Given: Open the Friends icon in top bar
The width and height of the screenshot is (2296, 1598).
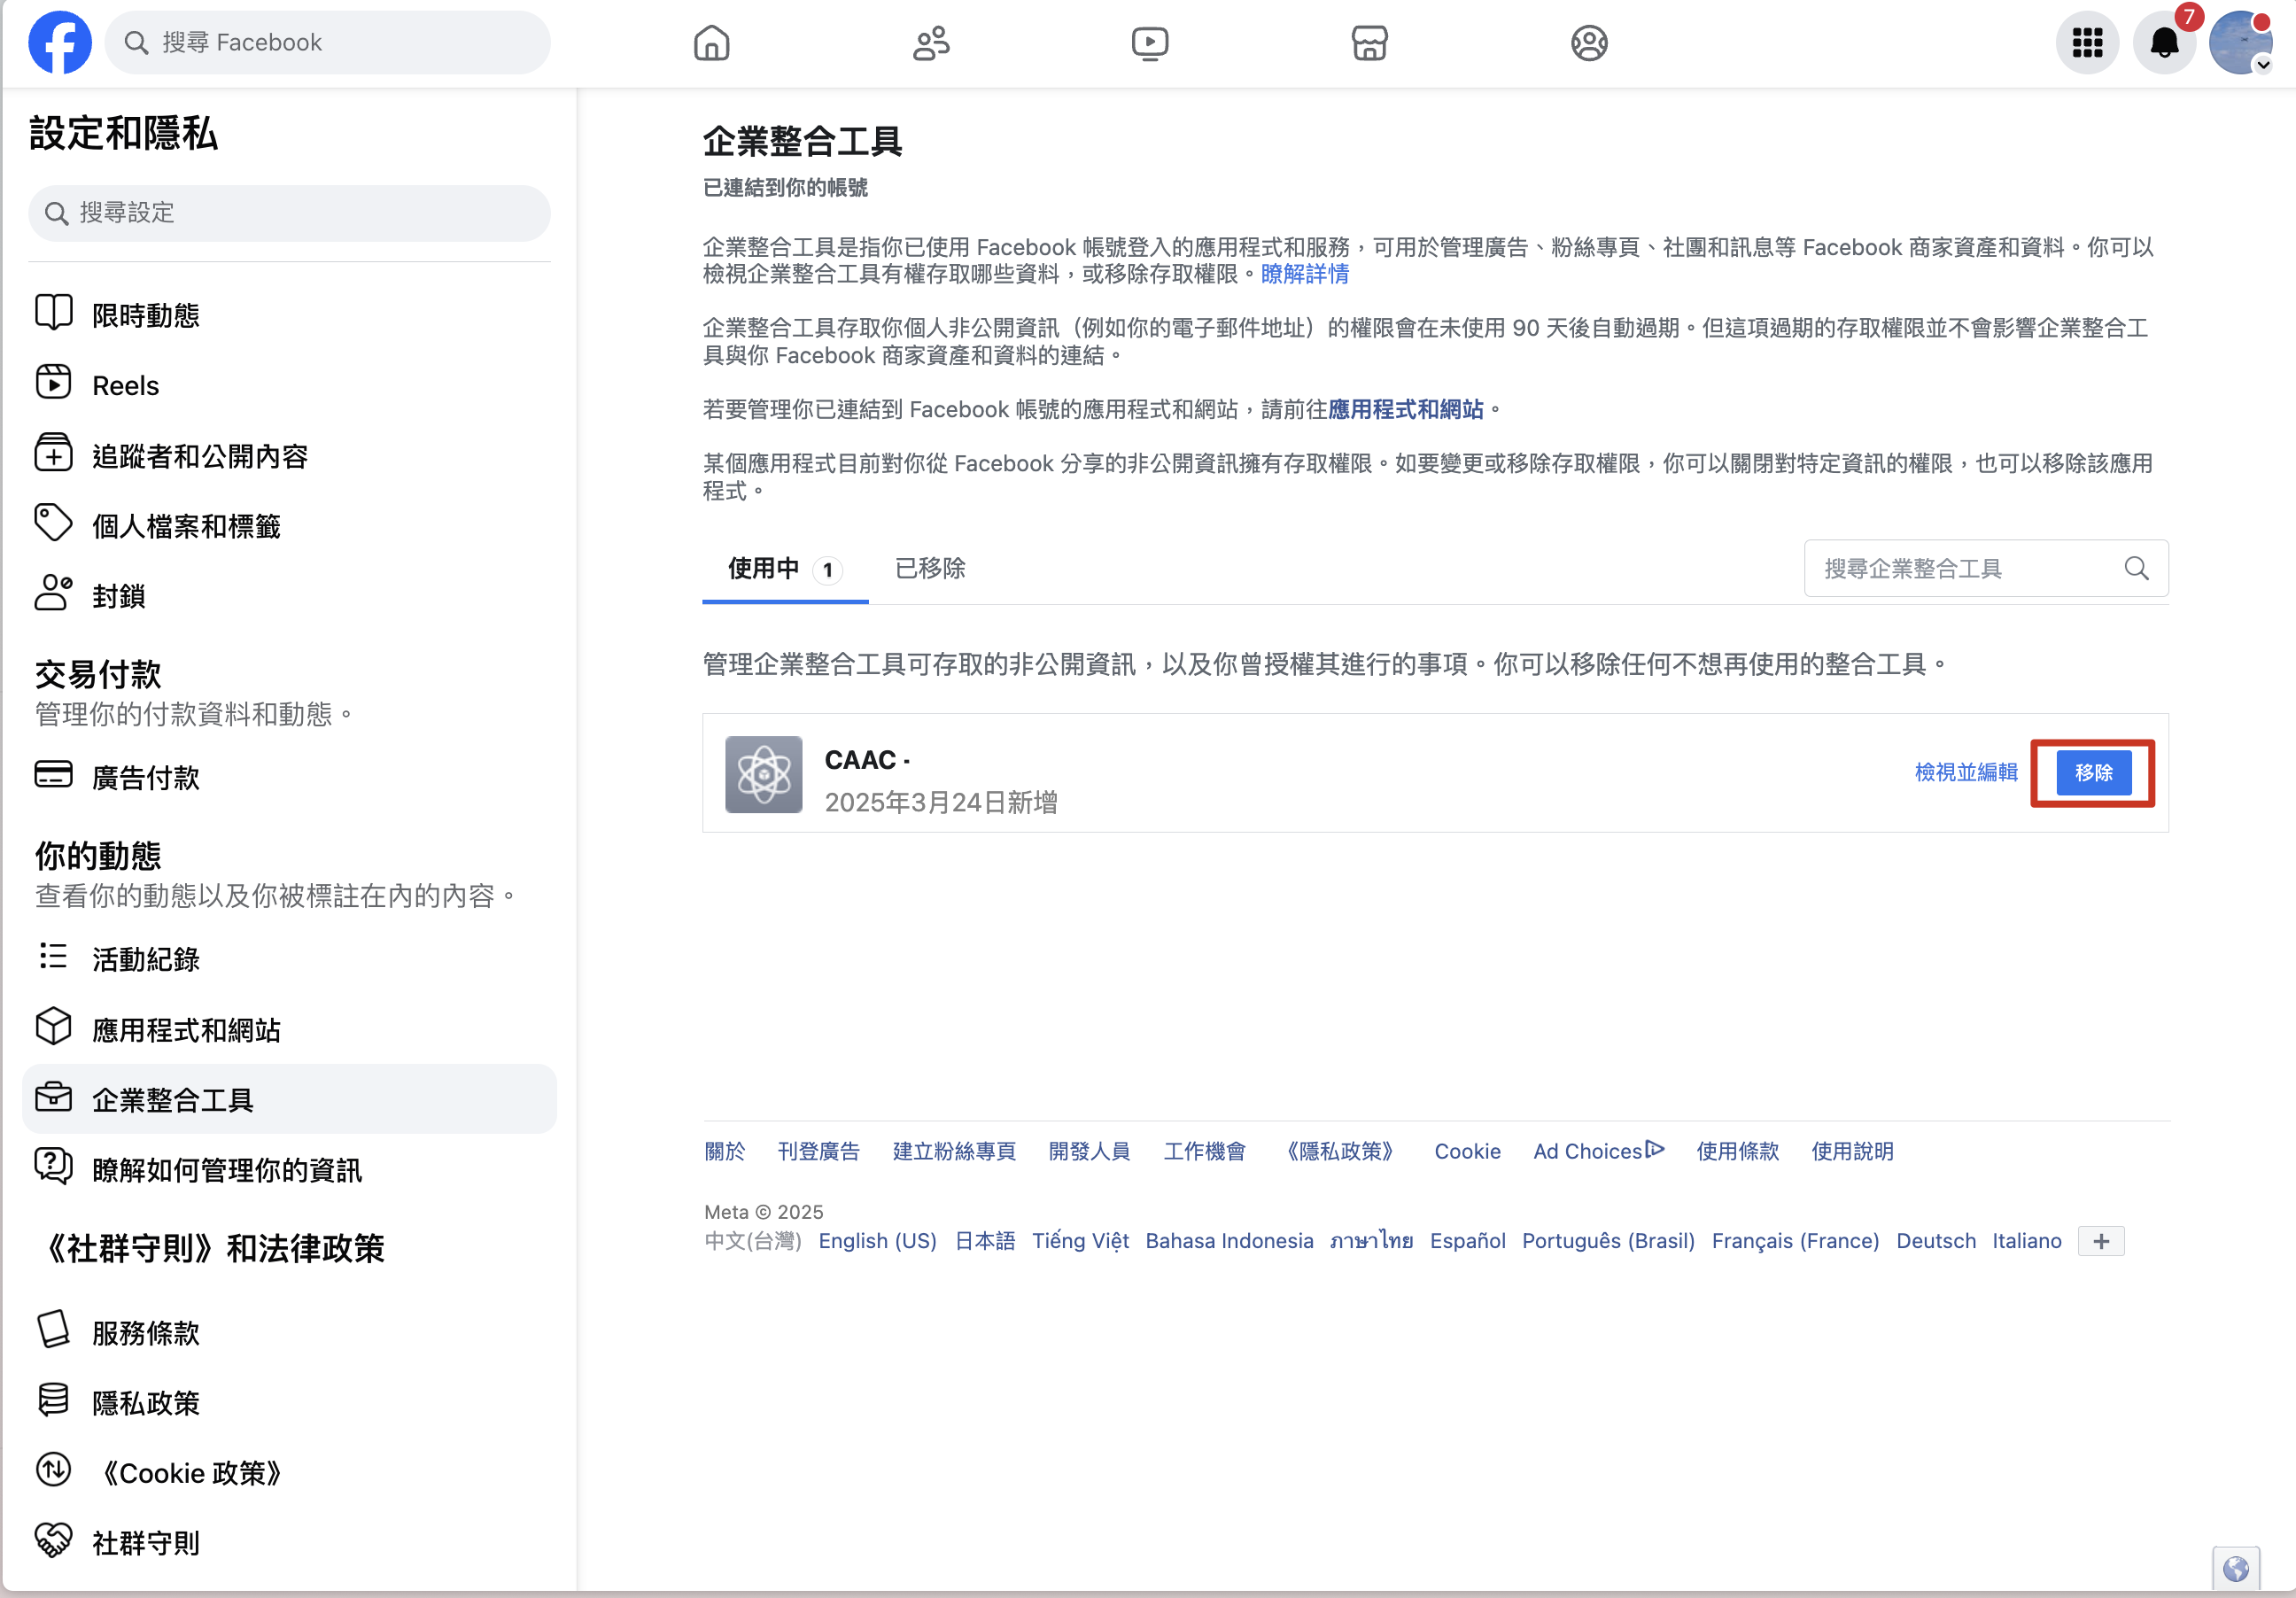Looking at the screenshot, I should tap(931, 43).
